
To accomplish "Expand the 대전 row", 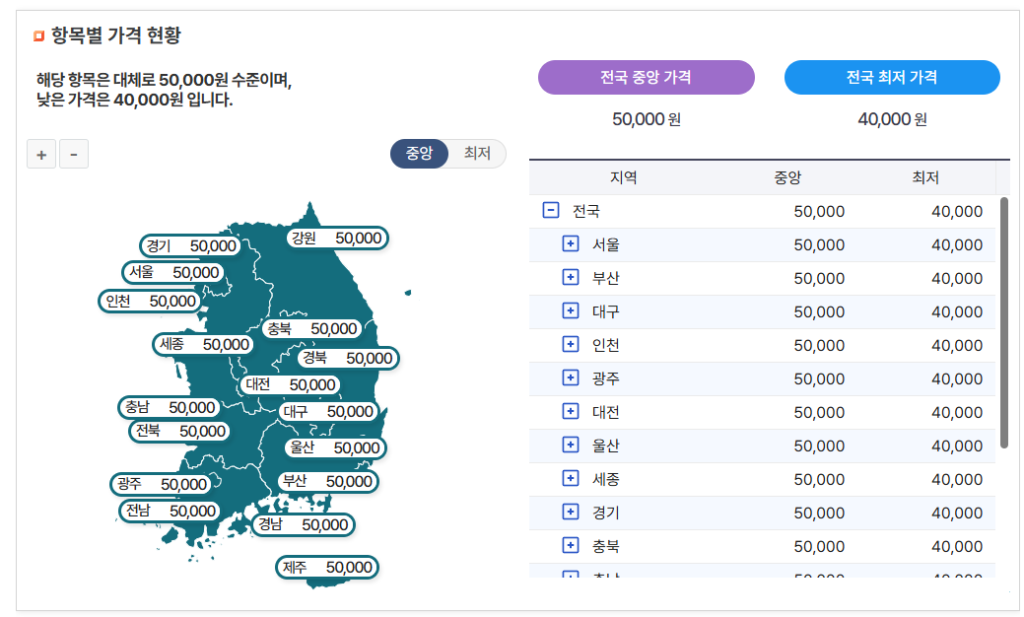I will click(x=571, y=411).
